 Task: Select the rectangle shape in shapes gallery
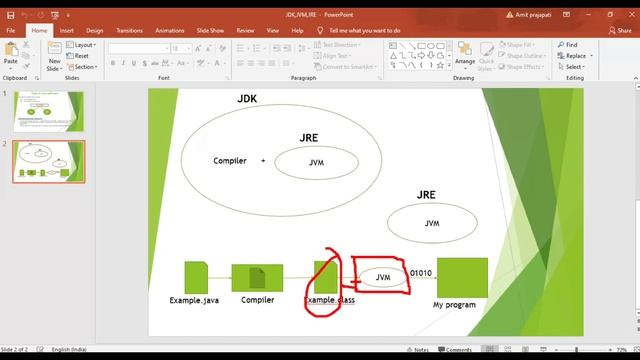click(x=421, y=46)
